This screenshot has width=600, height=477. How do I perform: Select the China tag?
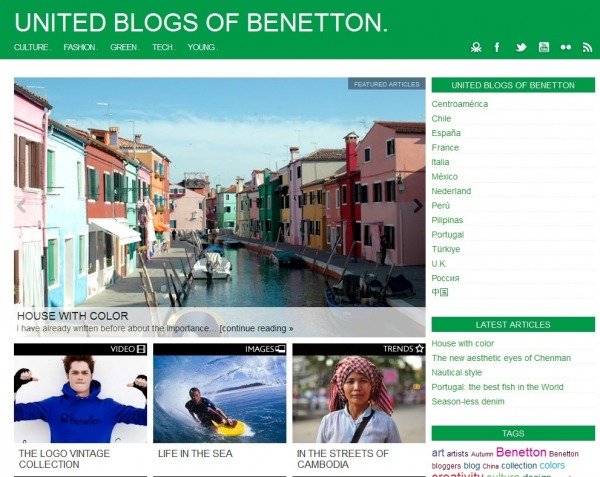pos(491,467)
